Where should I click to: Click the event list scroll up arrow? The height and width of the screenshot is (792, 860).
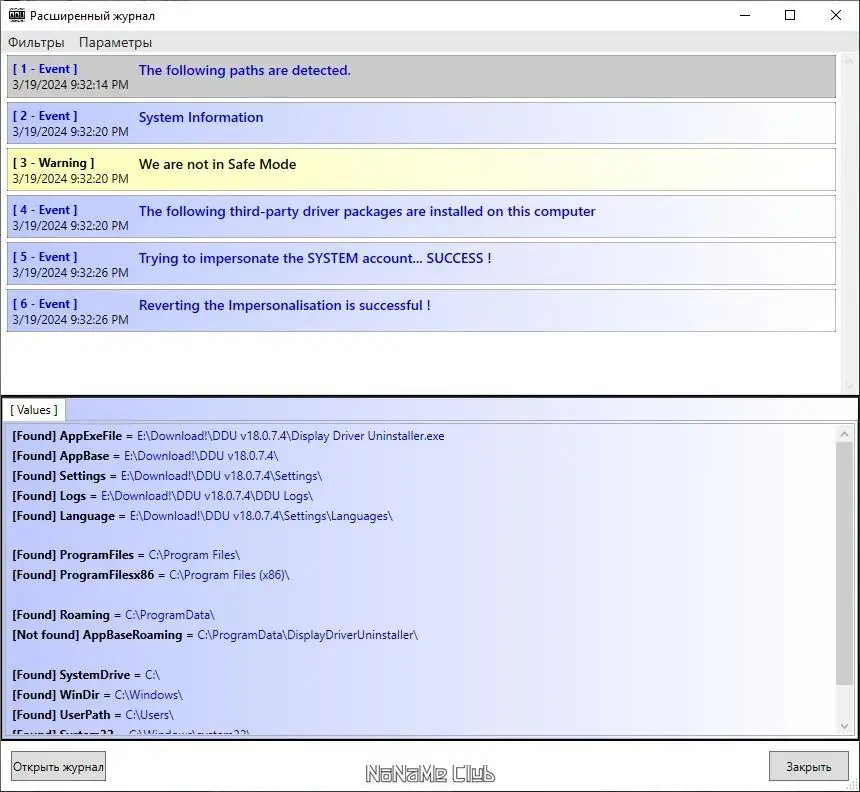click(x=850, y=62)
